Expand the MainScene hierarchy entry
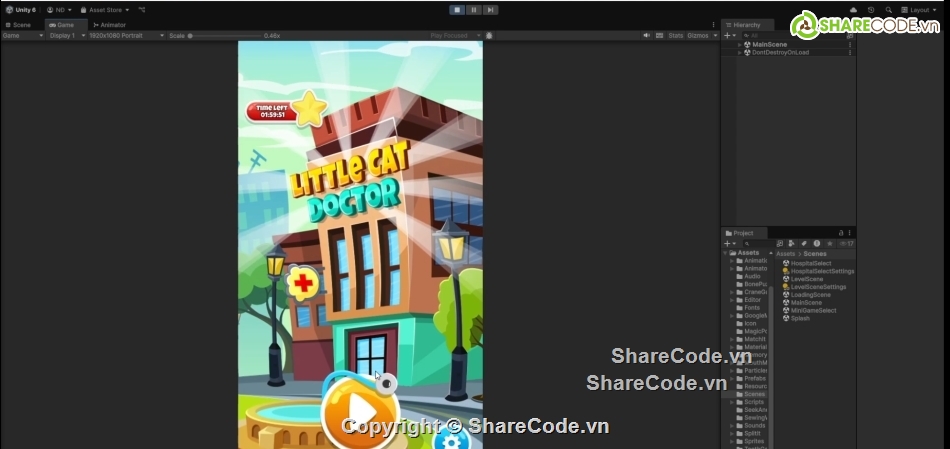This screenshot has height=449, width=950. 740,45
